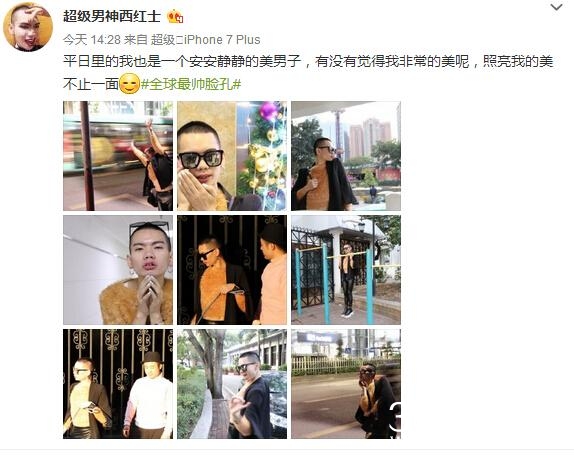
Task: Open the post options chevron menu
Action: [x=556, y=7]
